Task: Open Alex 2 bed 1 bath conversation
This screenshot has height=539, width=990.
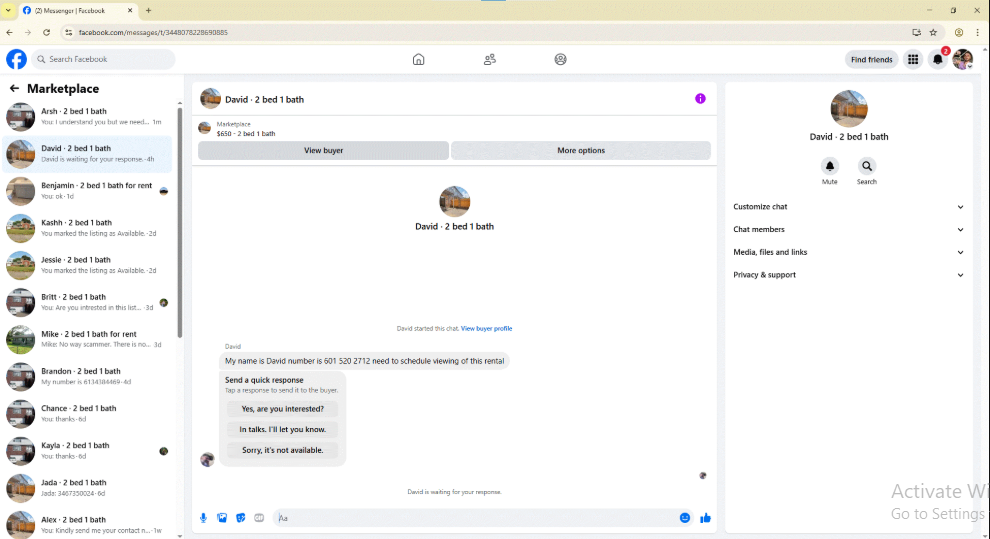Action: pos(87,525)
